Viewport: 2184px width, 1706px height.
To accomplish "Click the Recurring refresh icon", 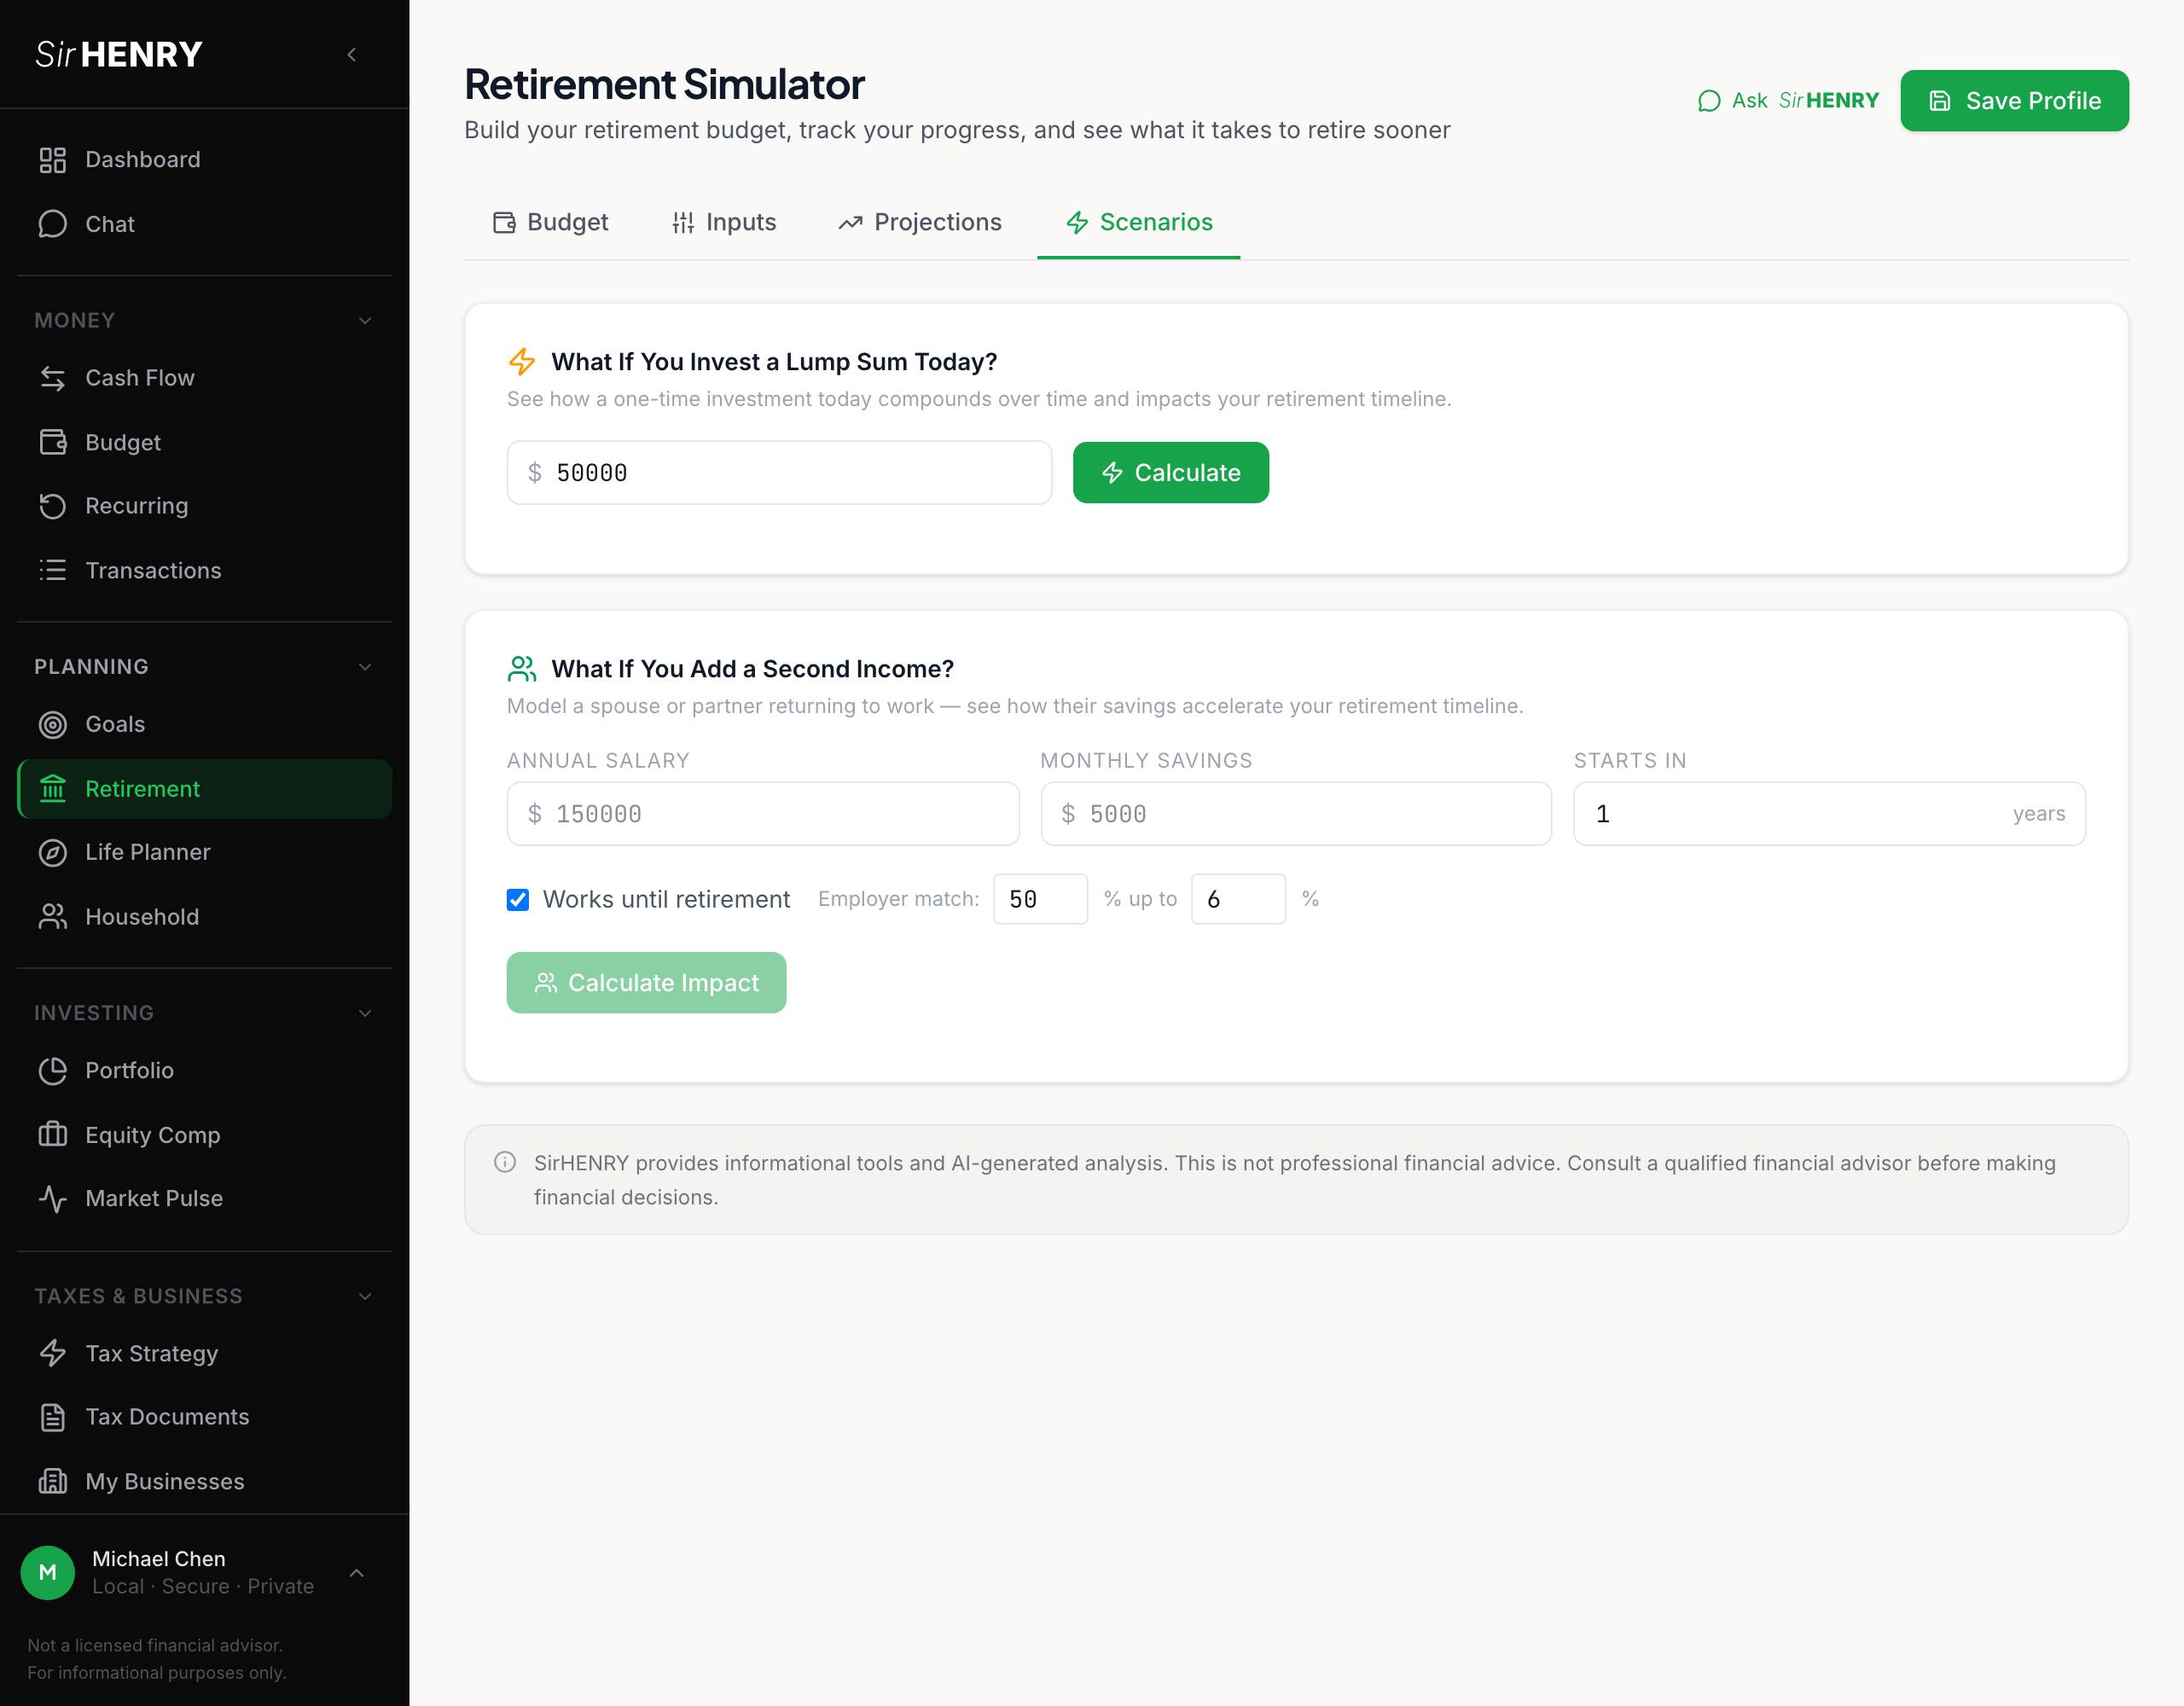I will (52, 506).
